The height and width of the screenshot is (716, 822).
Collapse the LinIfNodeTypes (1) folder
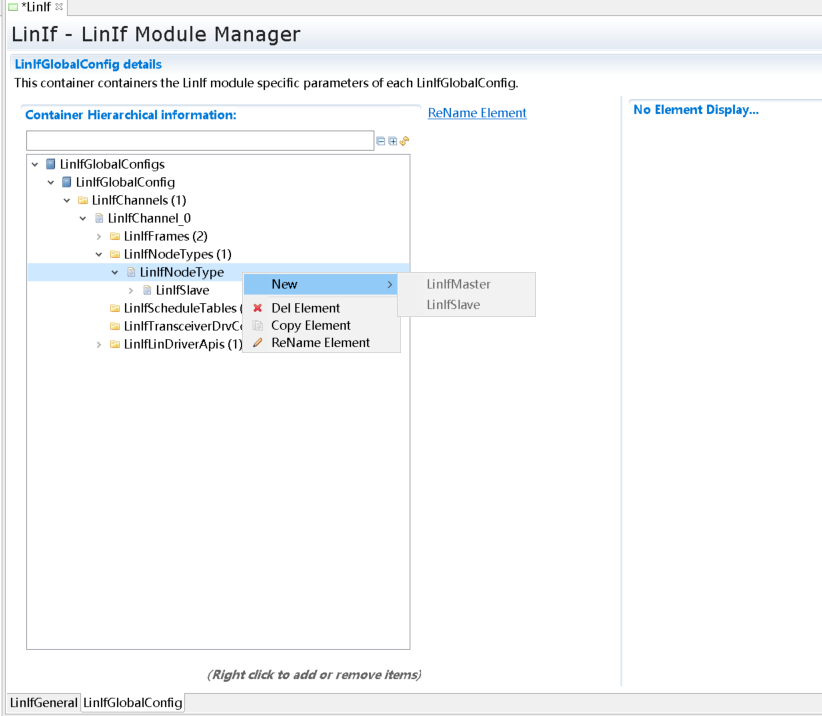pyautogui.click(x=99, y=254)
